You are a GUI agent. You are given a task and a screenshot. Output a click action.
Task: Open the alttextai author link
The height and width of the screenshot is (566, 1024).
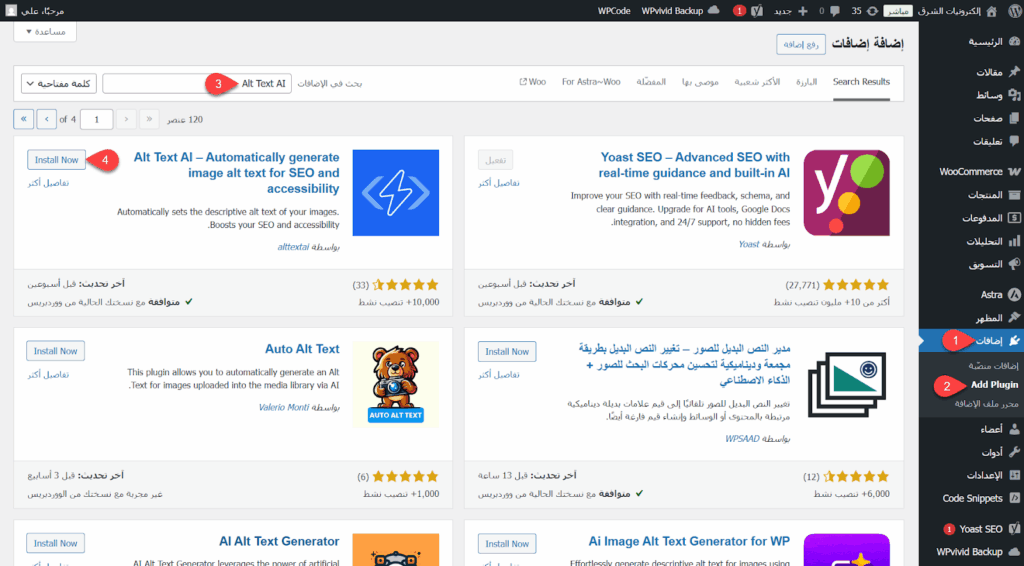pyautogui.click(x=293, y=247)
